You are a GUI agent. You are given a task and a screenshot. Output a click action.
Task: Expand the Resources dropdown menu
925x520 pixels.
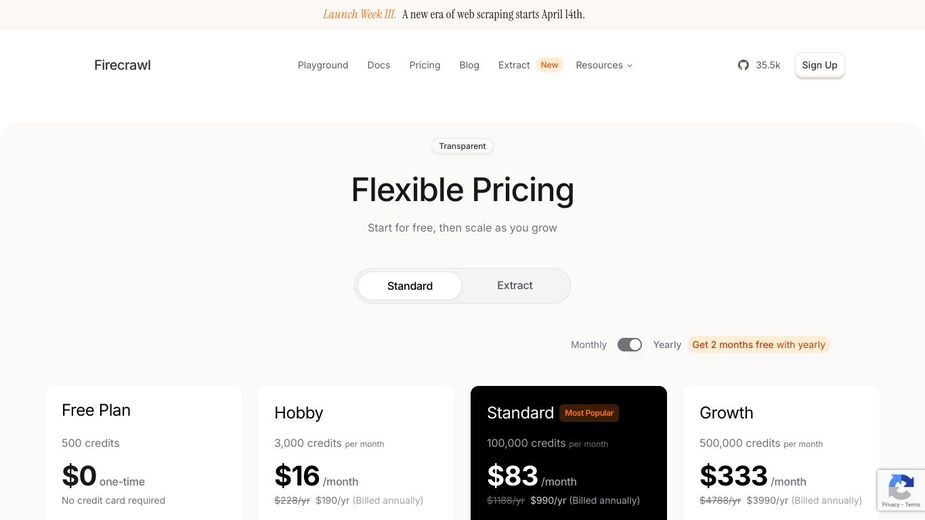[604, 65]
